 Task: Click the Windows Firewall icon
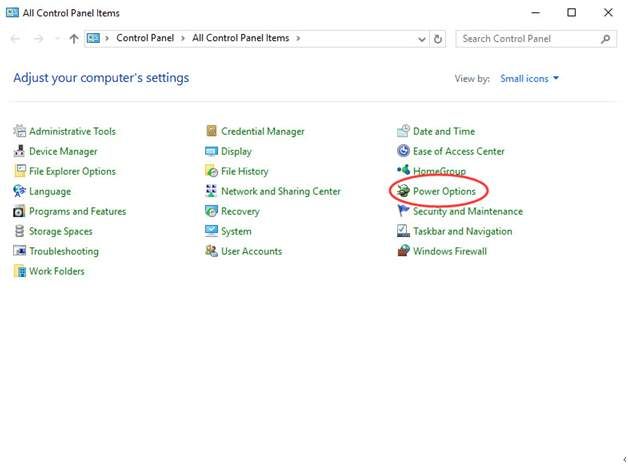(403, 251)
